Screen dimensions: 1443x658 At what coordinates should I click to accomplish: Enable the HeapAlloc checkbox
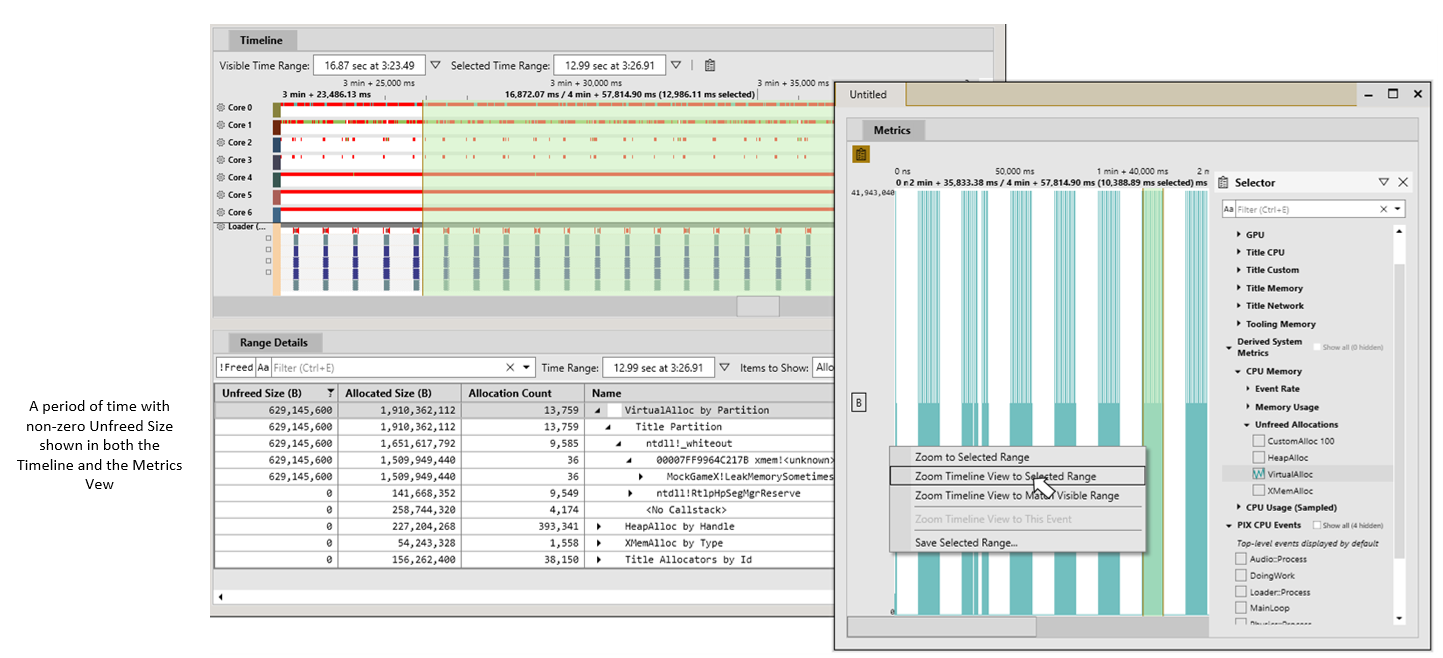[1259, 458]
